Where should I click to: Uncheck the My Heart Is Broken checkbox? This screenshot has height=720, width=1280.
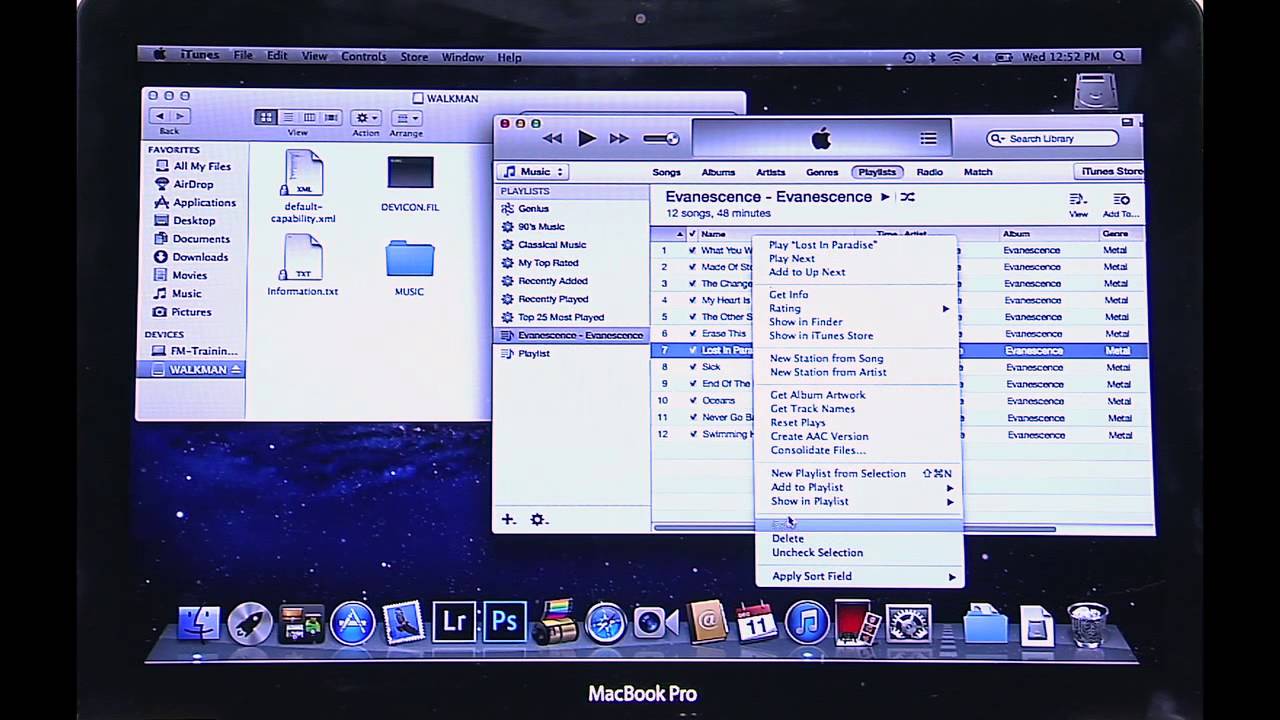point(692,300)
